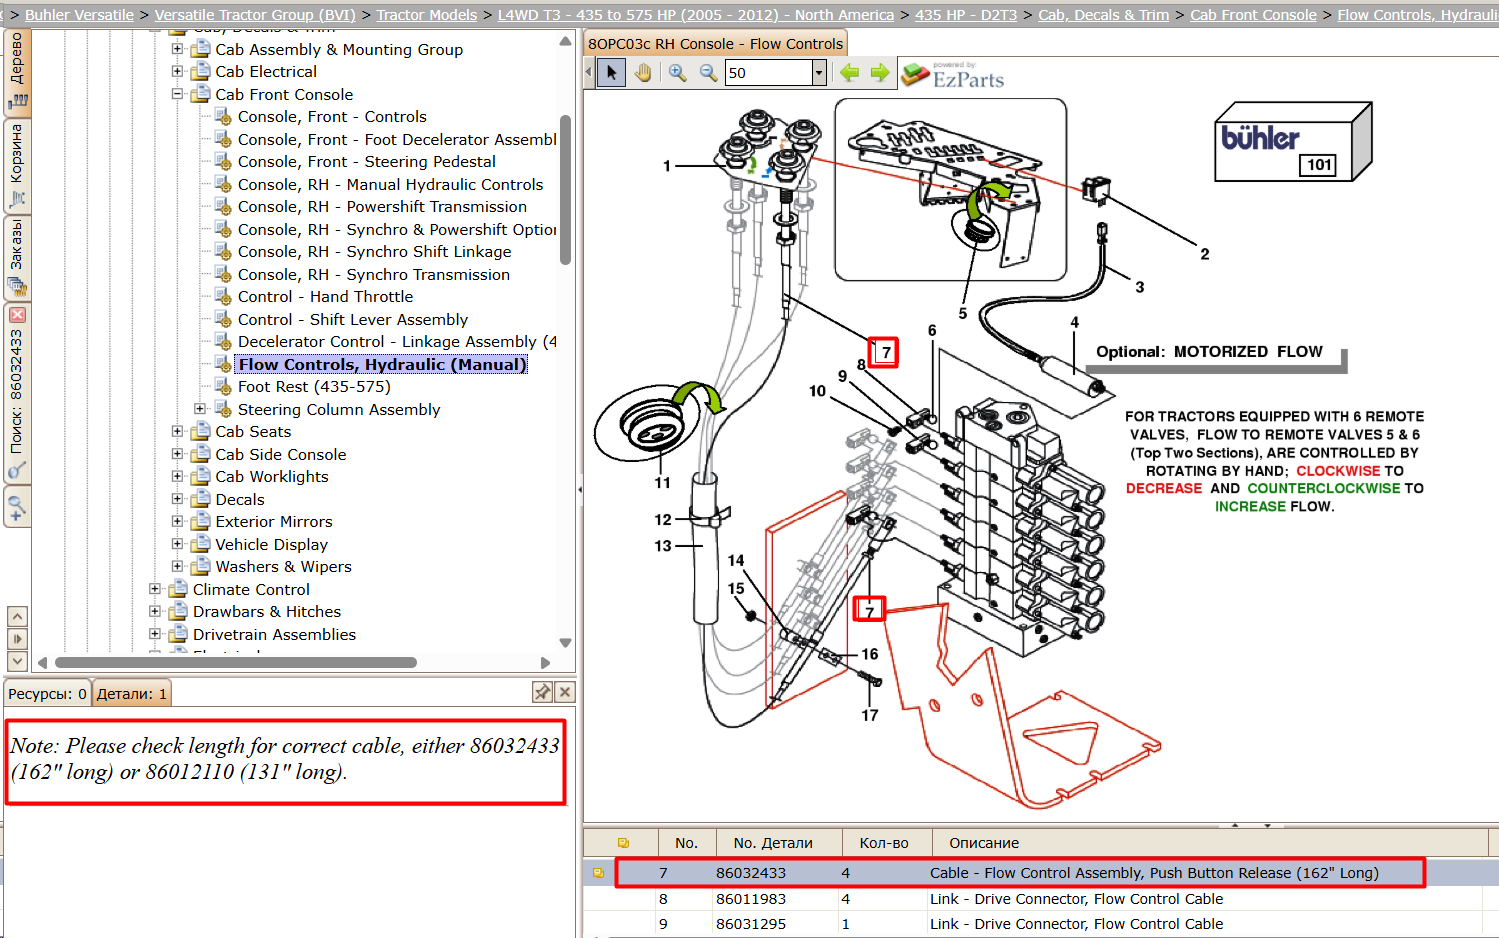Switch to the Ресурсы: 0 tab
1499x938 pixels.
[47, 693]
